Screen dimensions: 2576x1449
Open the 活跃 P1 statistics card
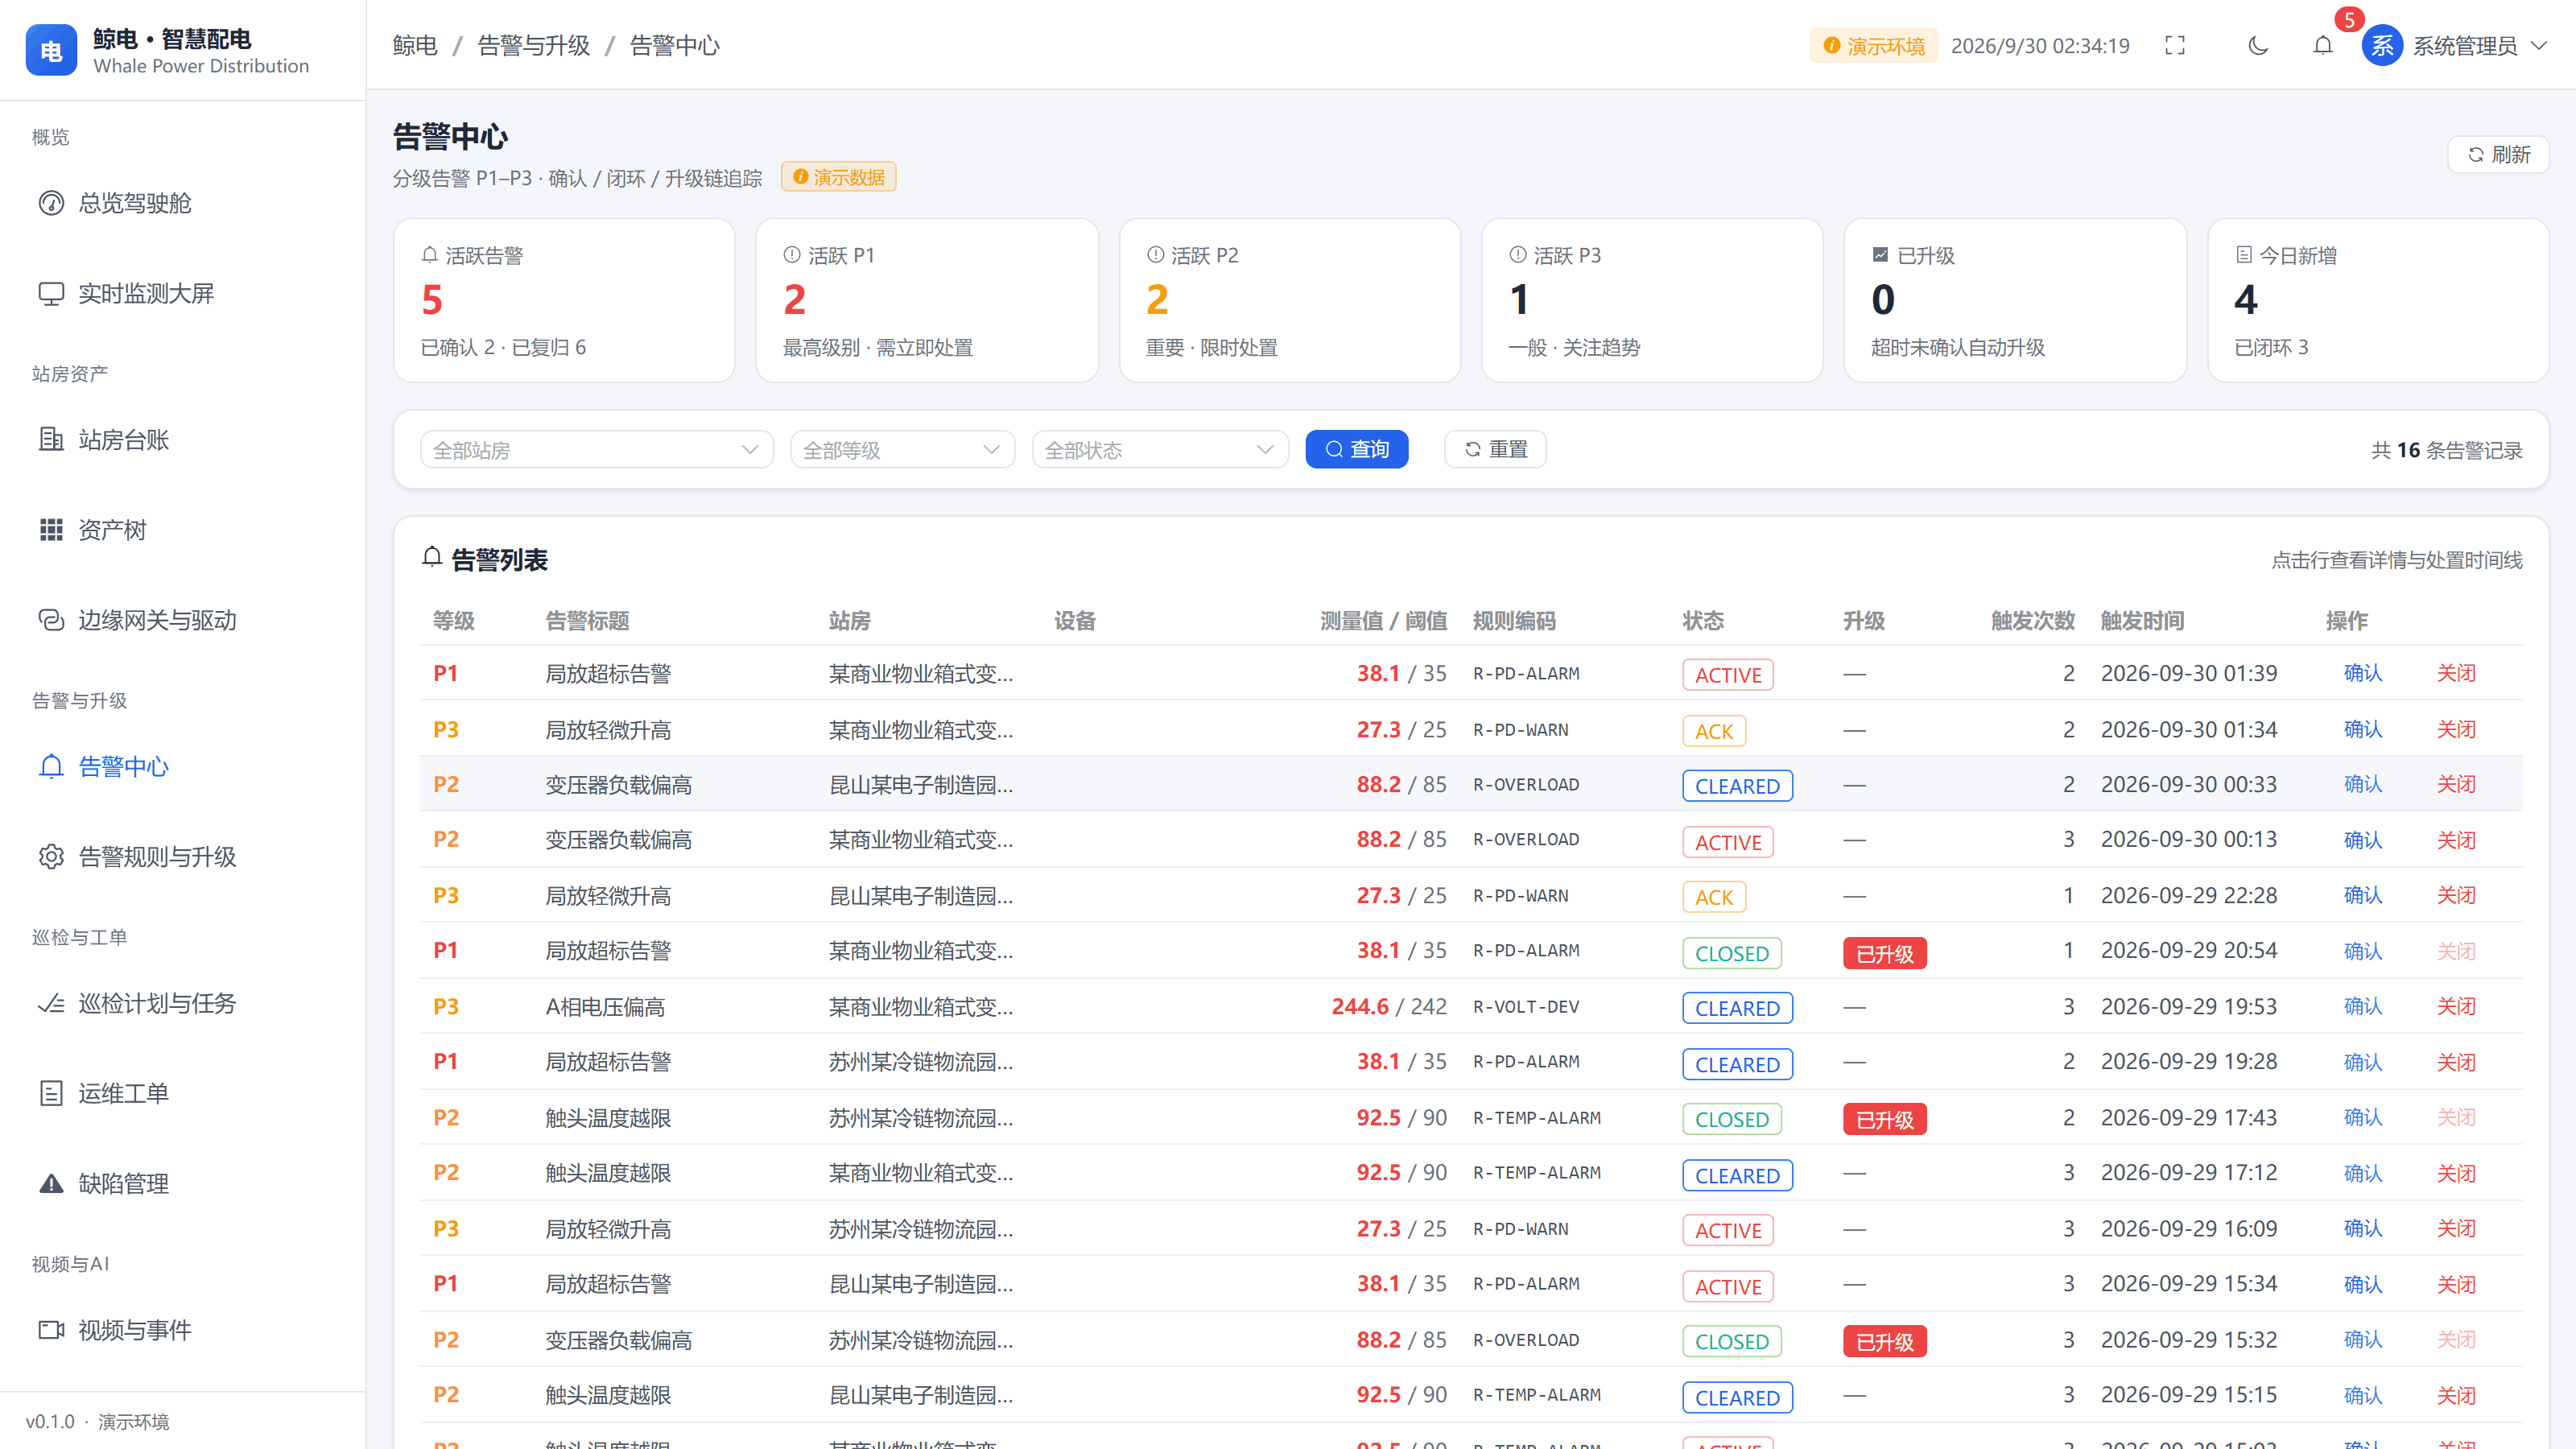pyautogui.click(x=927, y=300)
